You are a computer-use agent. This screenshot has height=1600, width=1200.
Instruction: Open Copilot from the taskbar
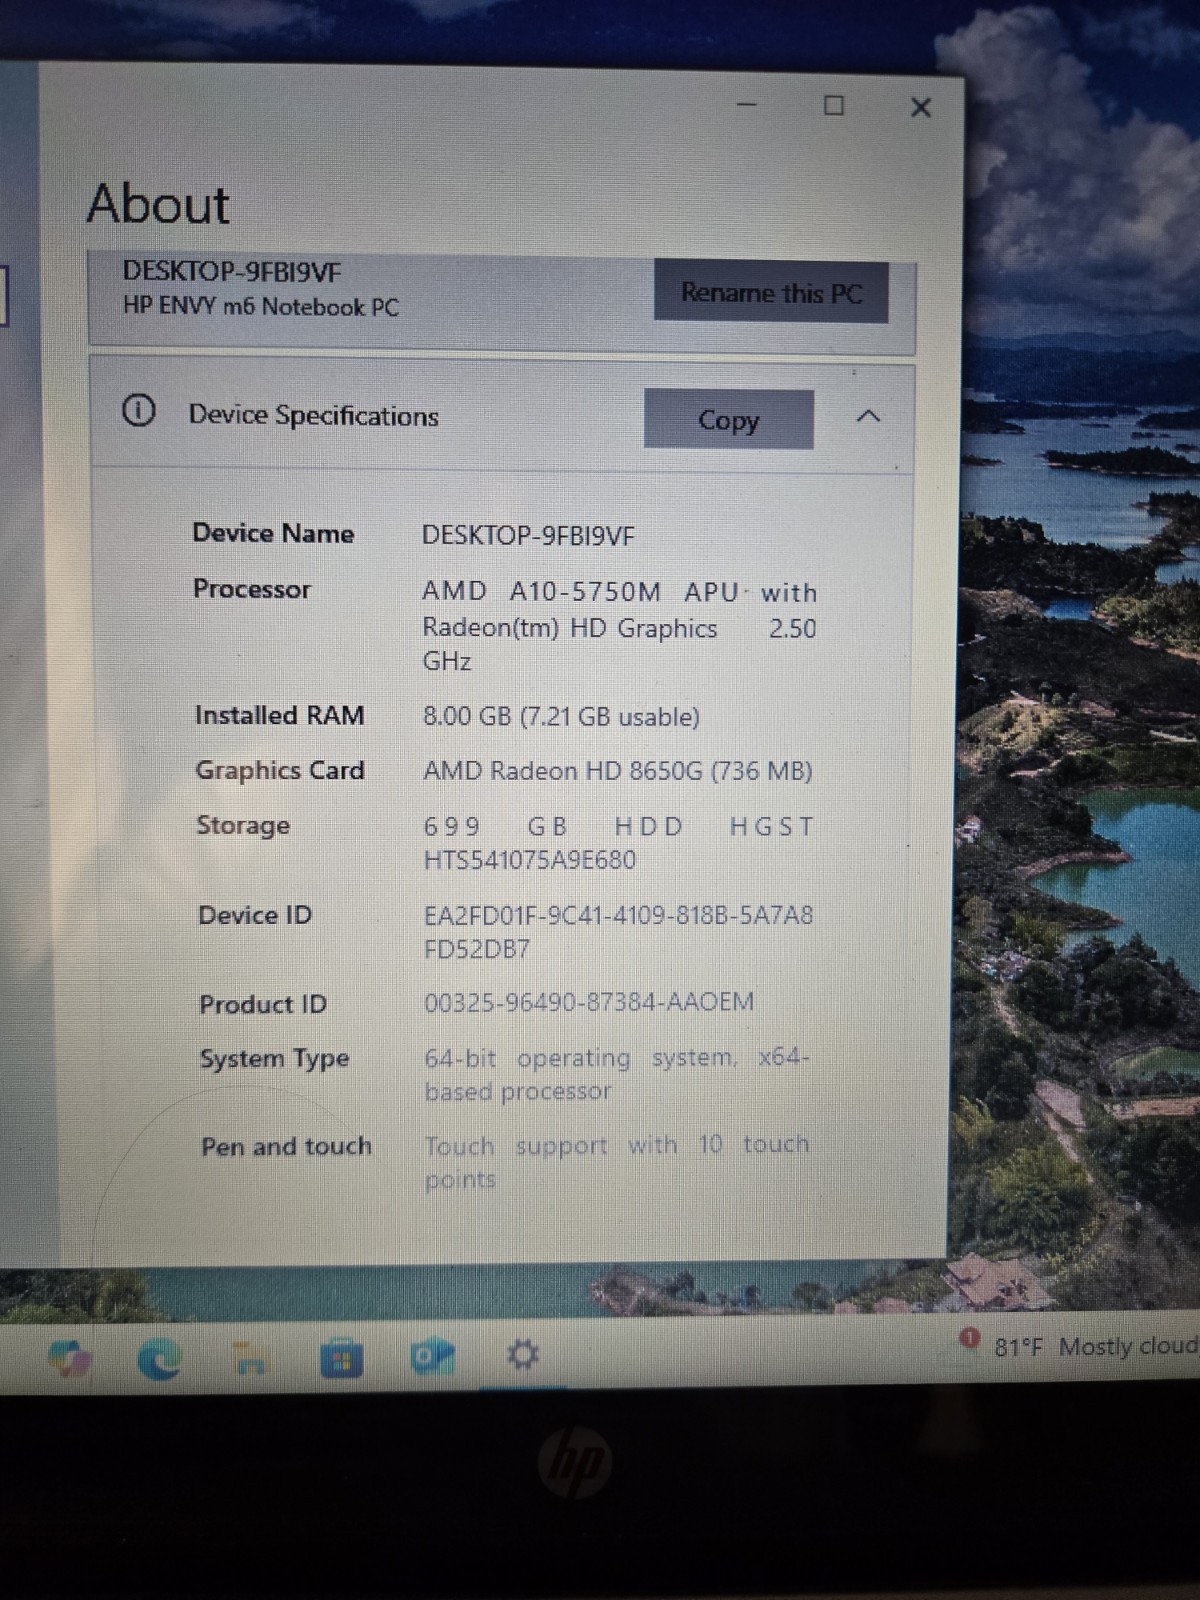tap(70, 1358)
